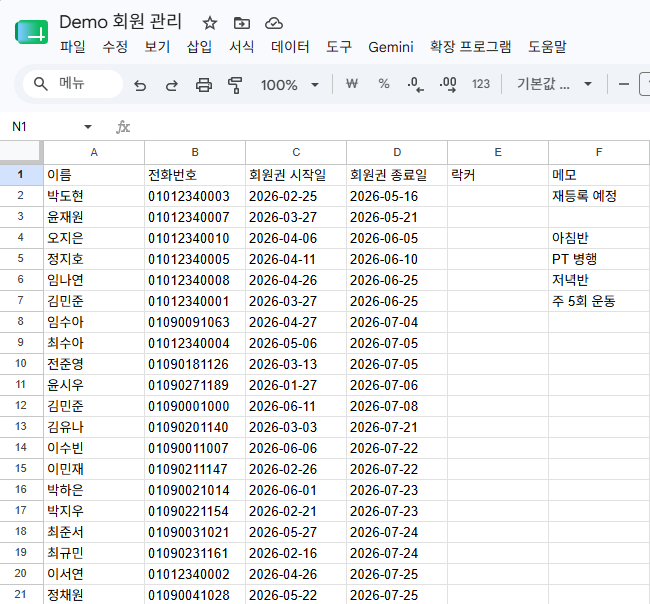The height and width of the screenshot is (604, 650).
Task: Open the 삽입 menu
Action: point(199,46)
